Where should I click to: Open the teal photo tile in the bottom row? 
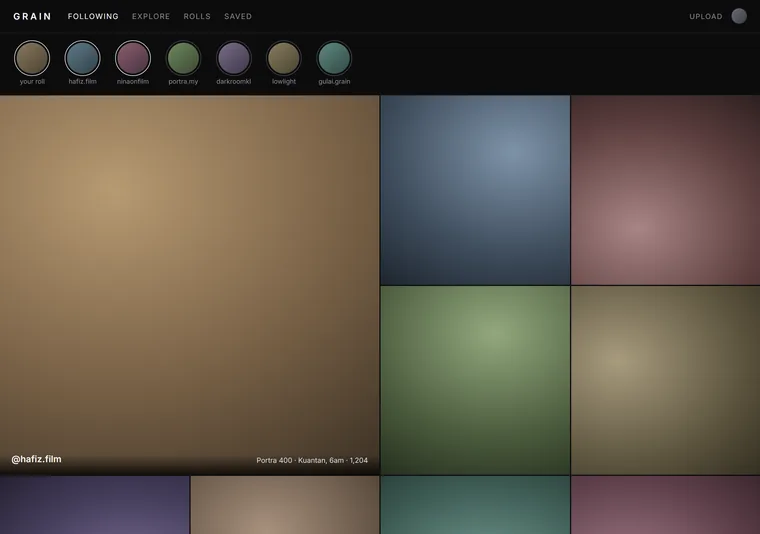click(x=475, y=505)
